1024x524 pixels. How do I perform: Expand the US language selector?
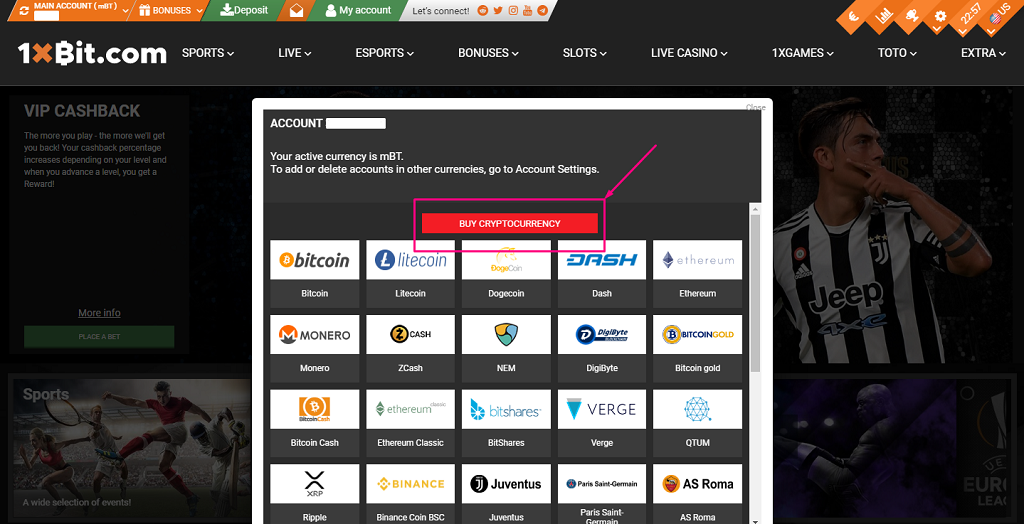tap(998, 16)
